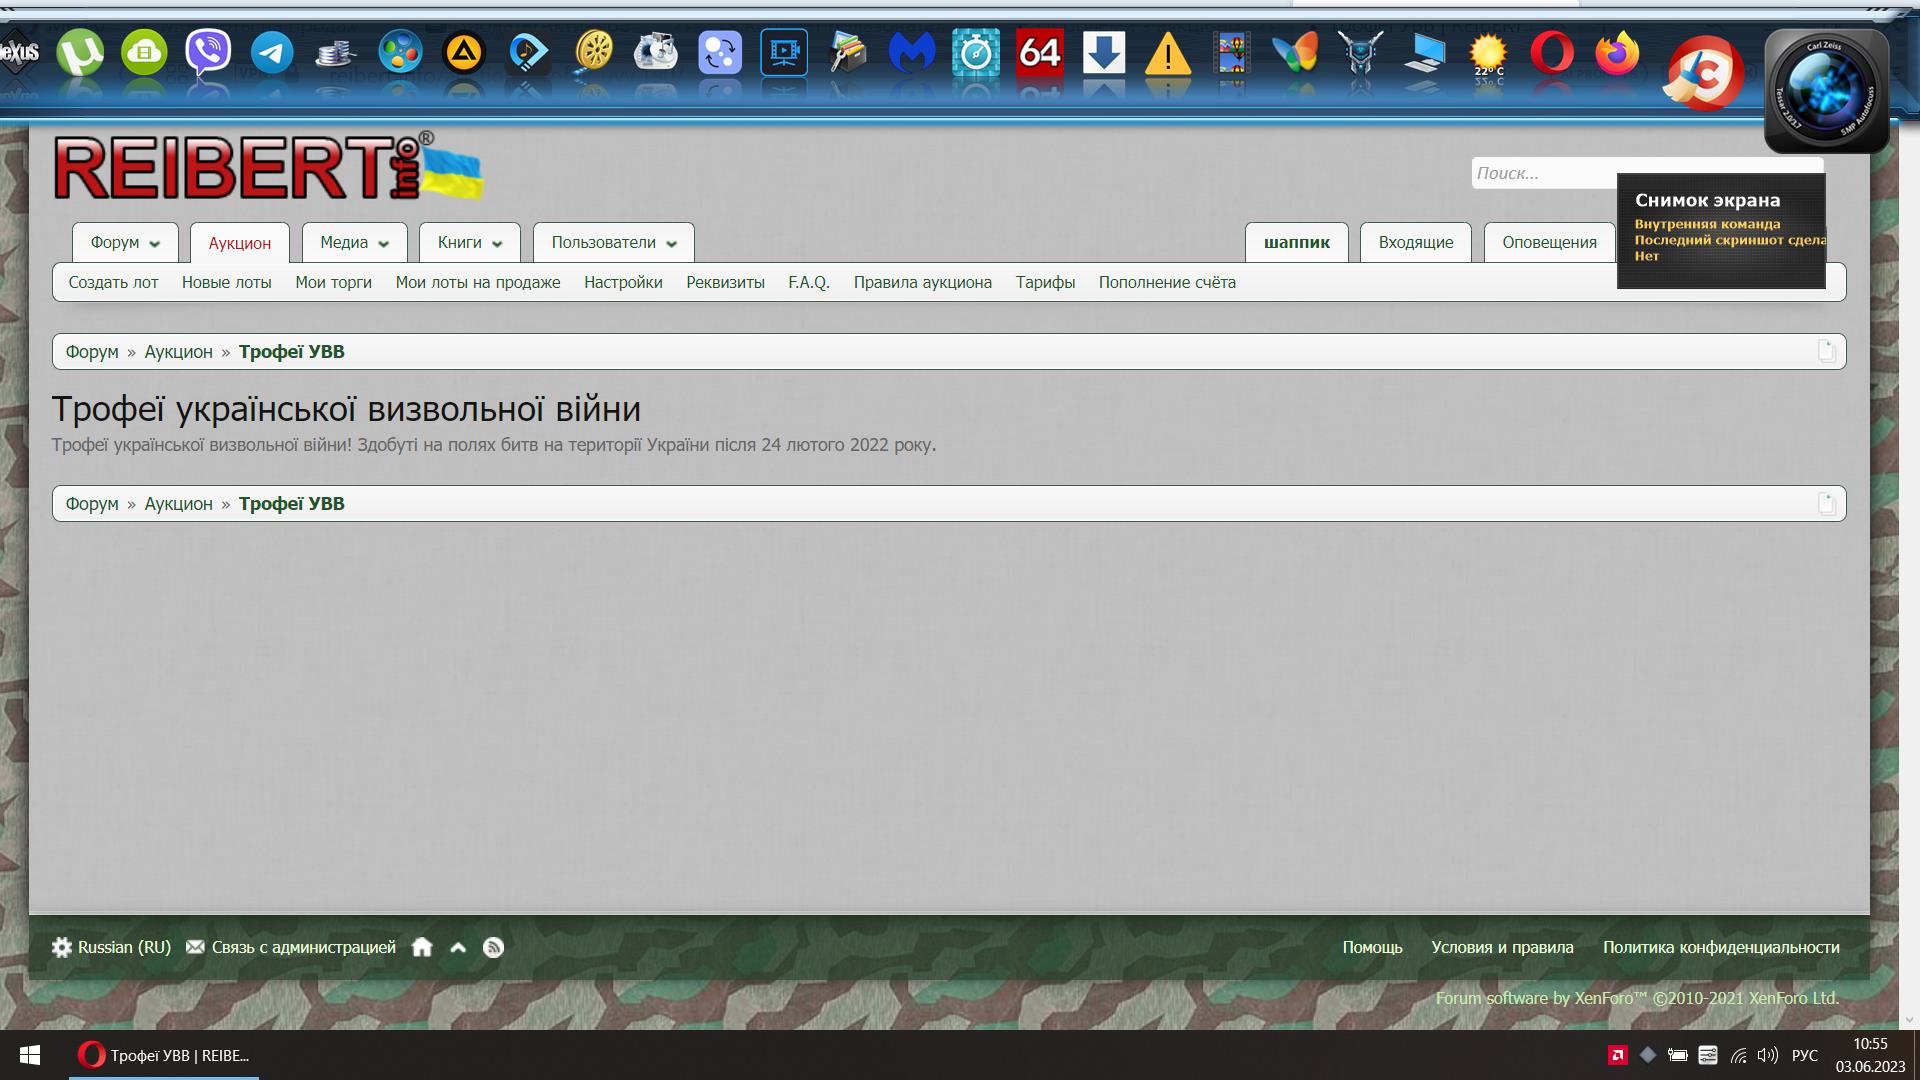Click the home icon in footer
1920x1080 pixels.
coord(422,947)
